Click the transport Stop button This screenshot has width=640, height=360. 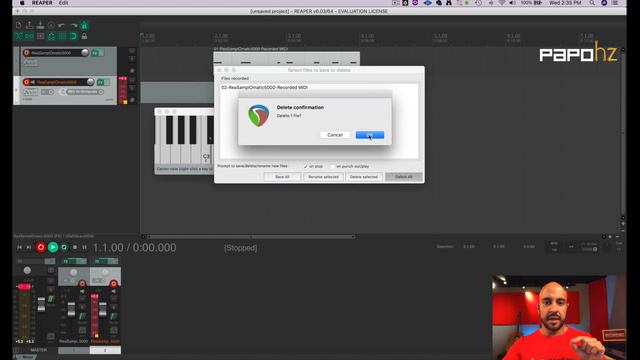click(x=75, y=247)
